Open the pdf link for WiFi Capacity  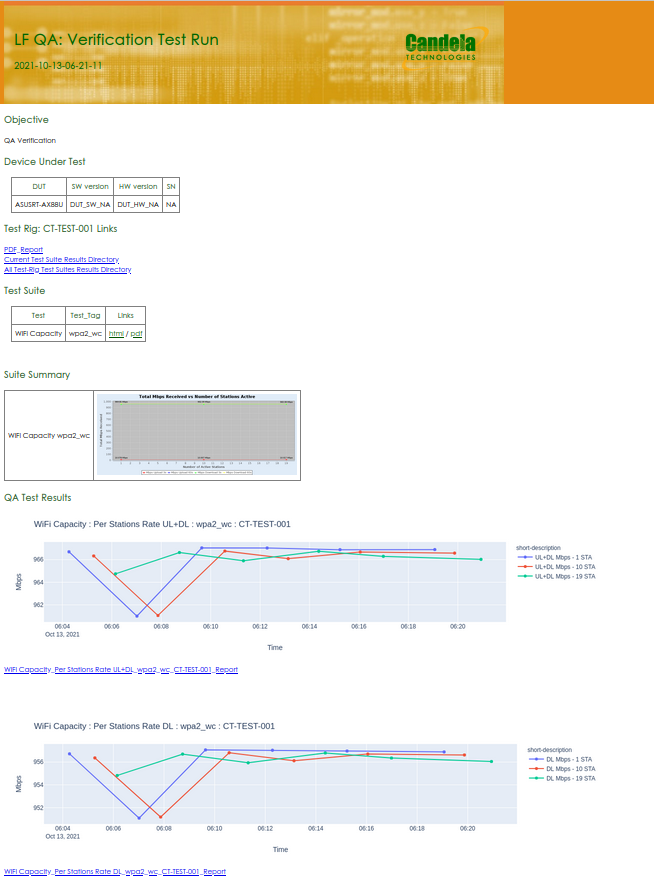(x=136, y=333)
